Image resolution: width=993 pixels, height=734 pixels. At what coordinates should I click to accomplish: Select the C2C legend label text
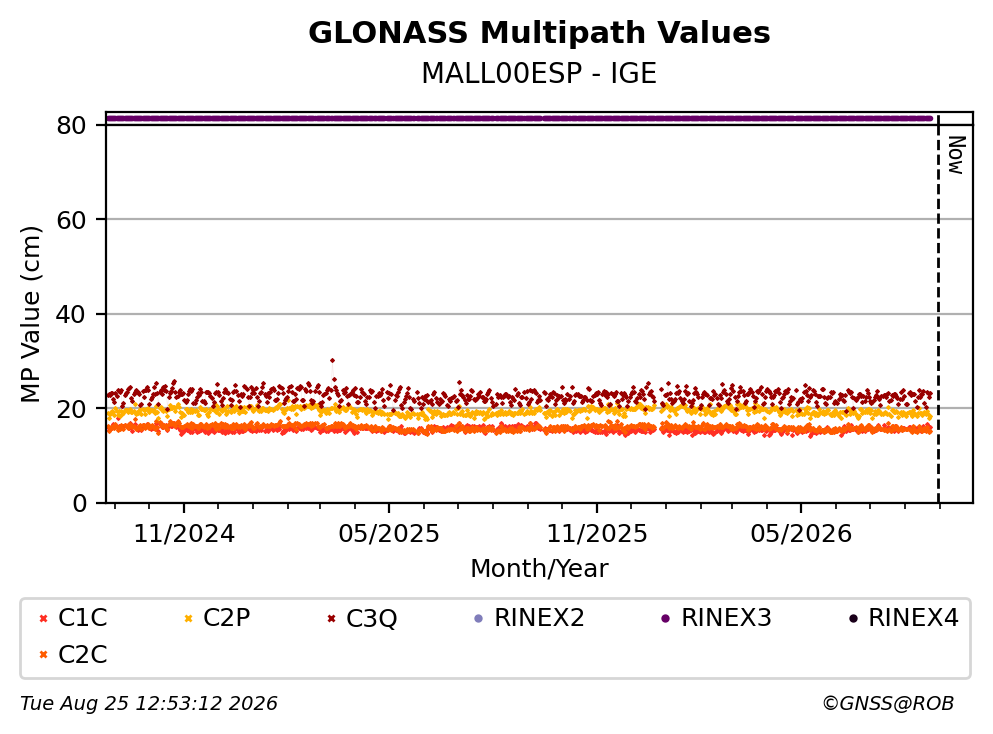pyautogui.click(x=82, y=655)
